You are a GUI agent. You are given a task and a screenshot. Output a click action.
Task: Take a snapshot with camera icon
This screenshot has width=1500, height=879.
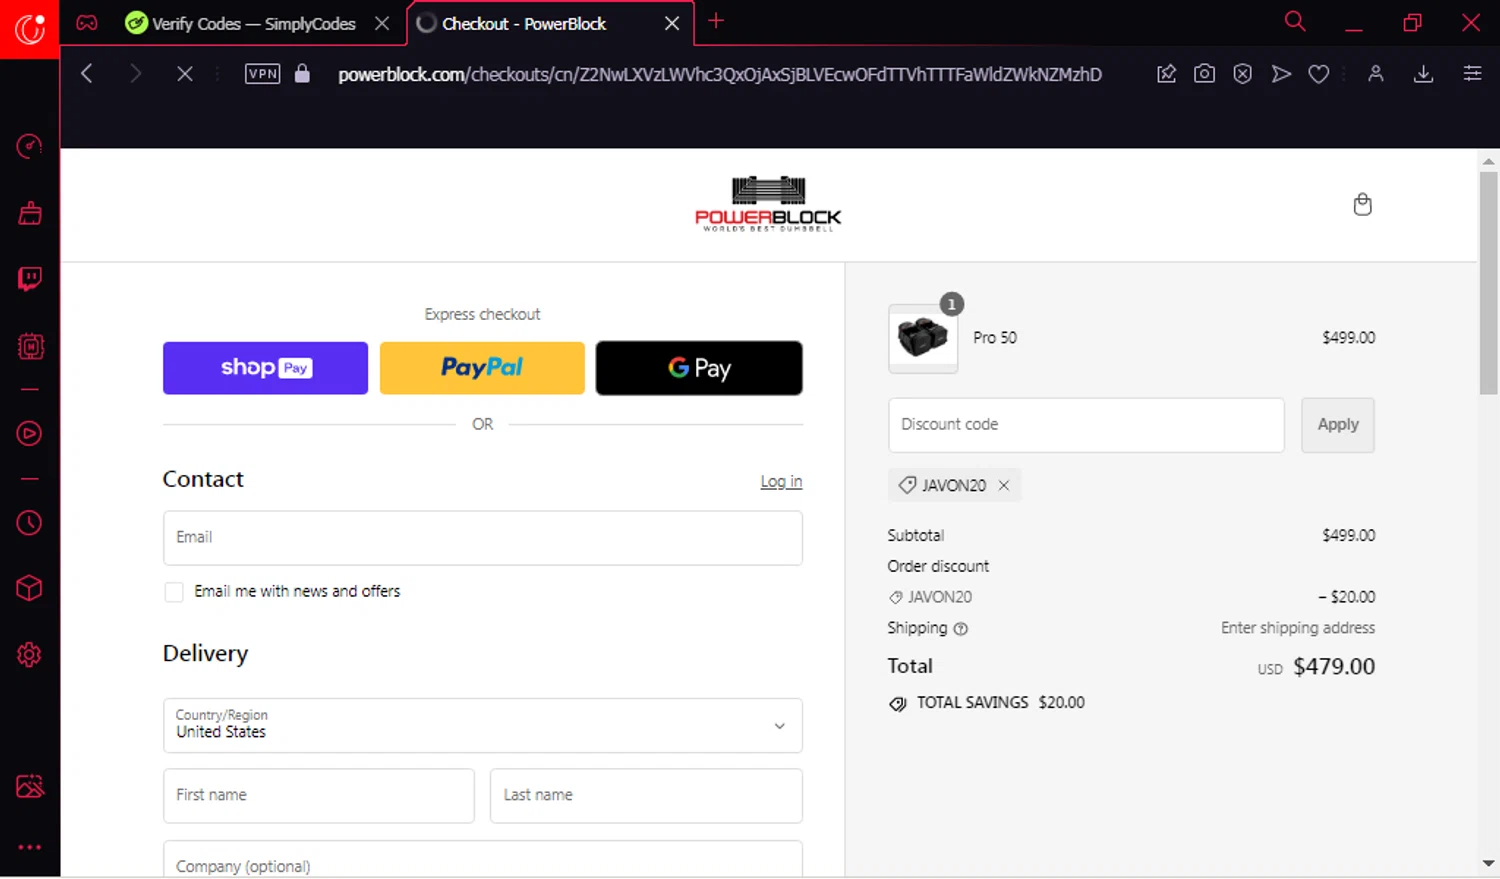(1204, 73)
